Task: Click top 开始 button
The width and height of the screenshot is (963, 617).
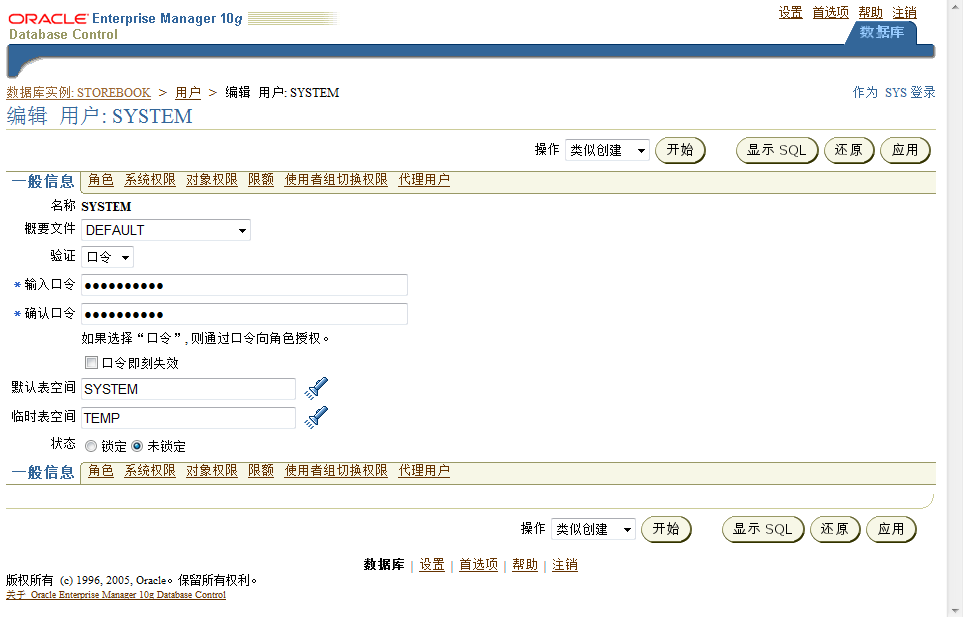Action: click(x=680, y=150)
